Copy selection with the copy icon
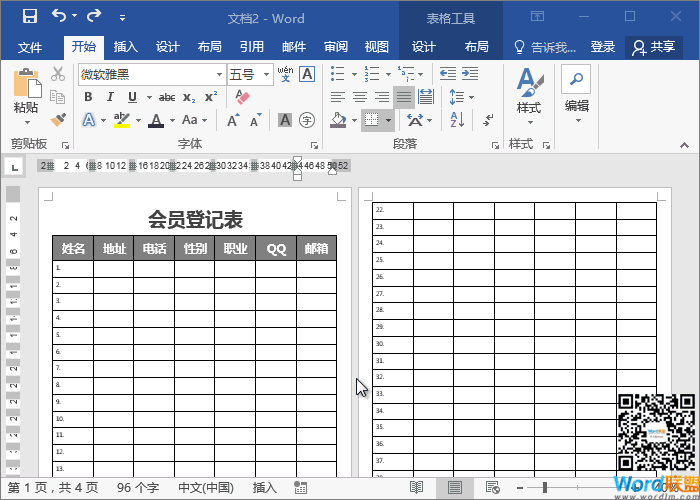Viewport: 700px width, 500px height. coord(58,97)
